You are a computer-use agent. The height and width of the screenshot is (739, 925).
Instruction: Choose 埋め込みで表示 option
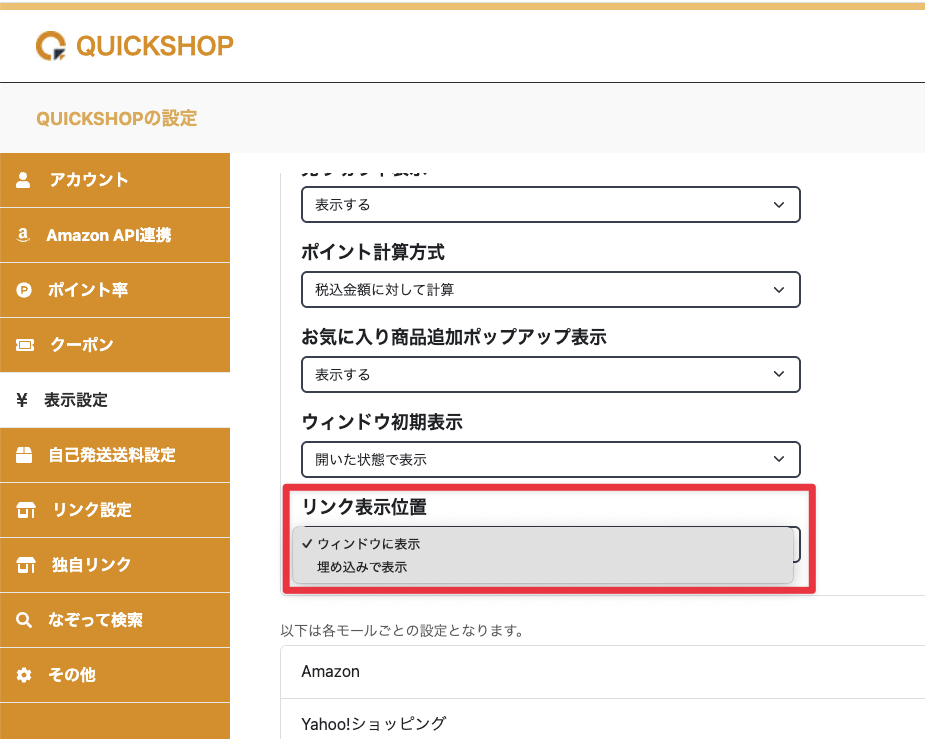pos(362,567)
